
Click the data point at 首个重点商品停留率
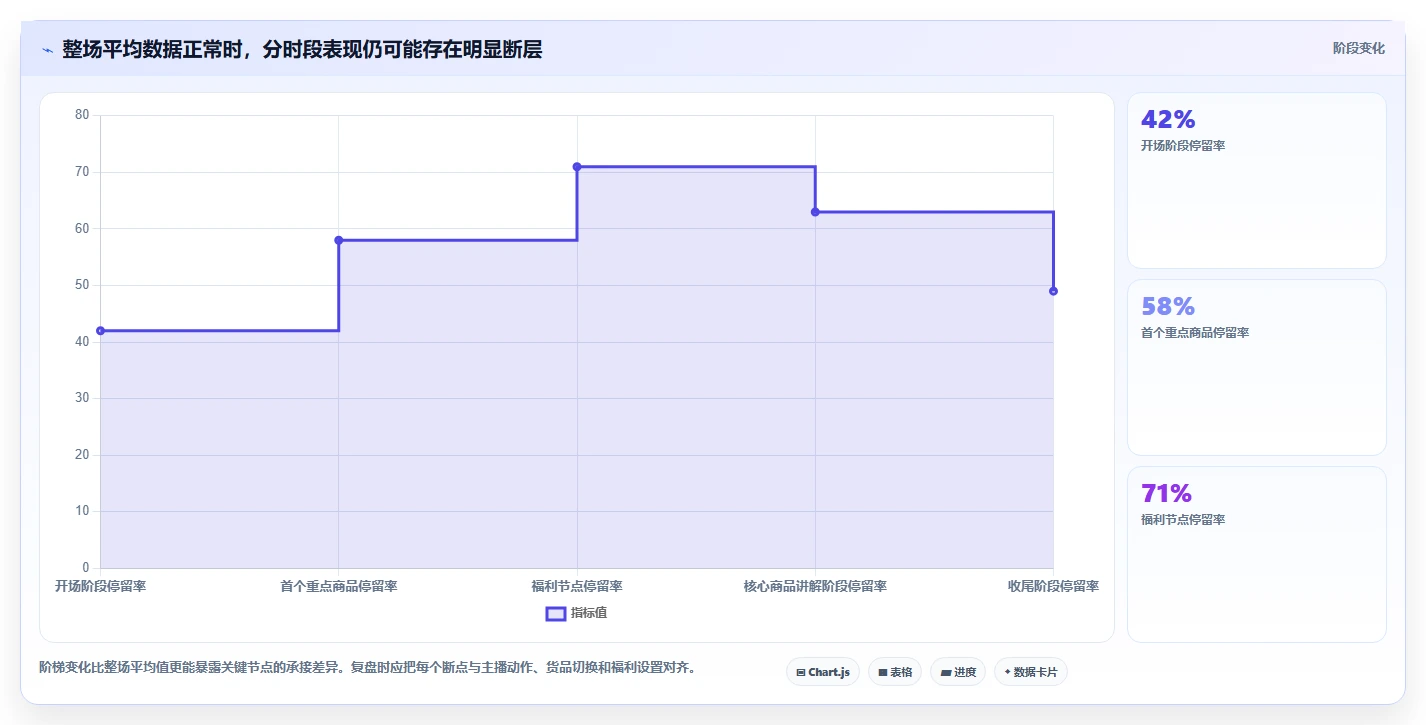coord(339,240)
